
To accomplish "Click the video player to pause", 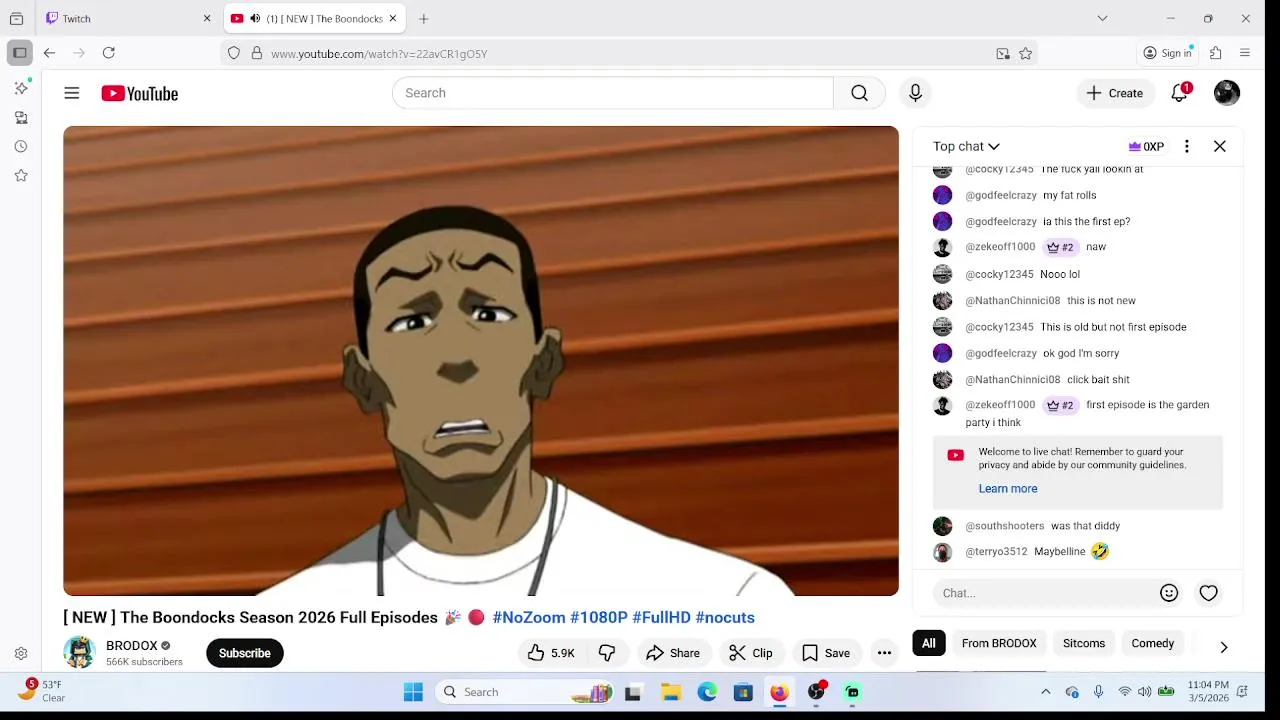I will pyautogui.click(x=481, y=361).
